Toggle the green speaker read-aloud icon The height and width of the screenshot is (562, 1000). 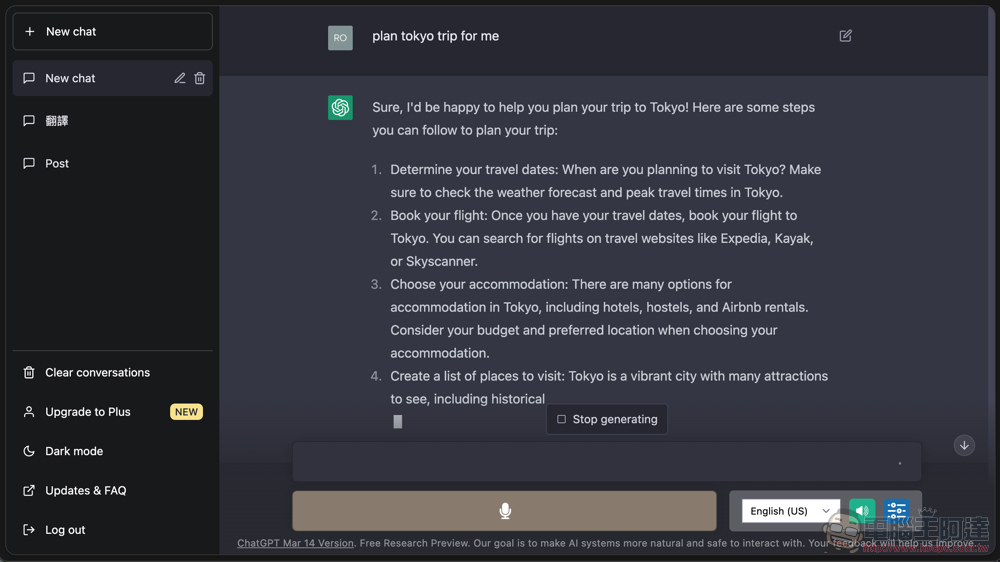click(862, 510)
